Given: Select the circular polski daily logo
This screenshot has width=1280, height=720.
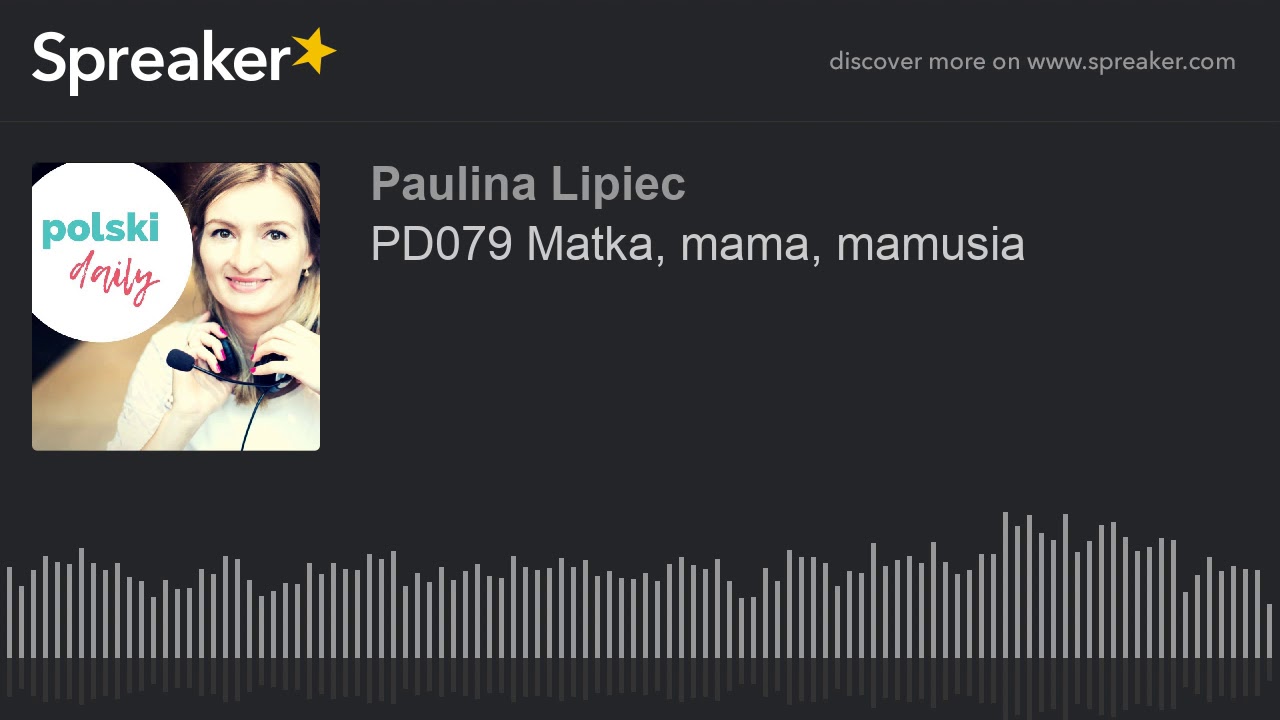Looking at the screenshot, I should (x=107, y=252).
